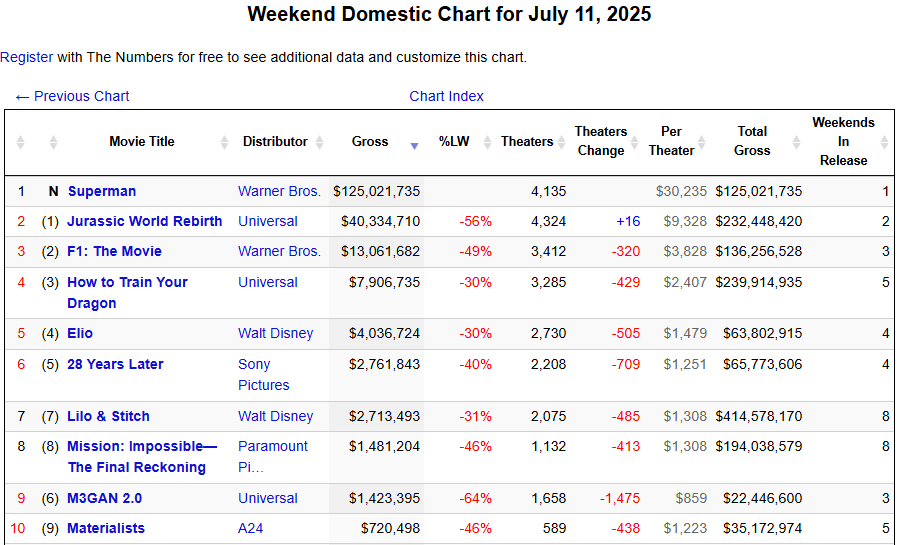Viewport: 899px width, 545px height.
Task: Click the Gross column active sort arrow
Action: coord(415,146)
